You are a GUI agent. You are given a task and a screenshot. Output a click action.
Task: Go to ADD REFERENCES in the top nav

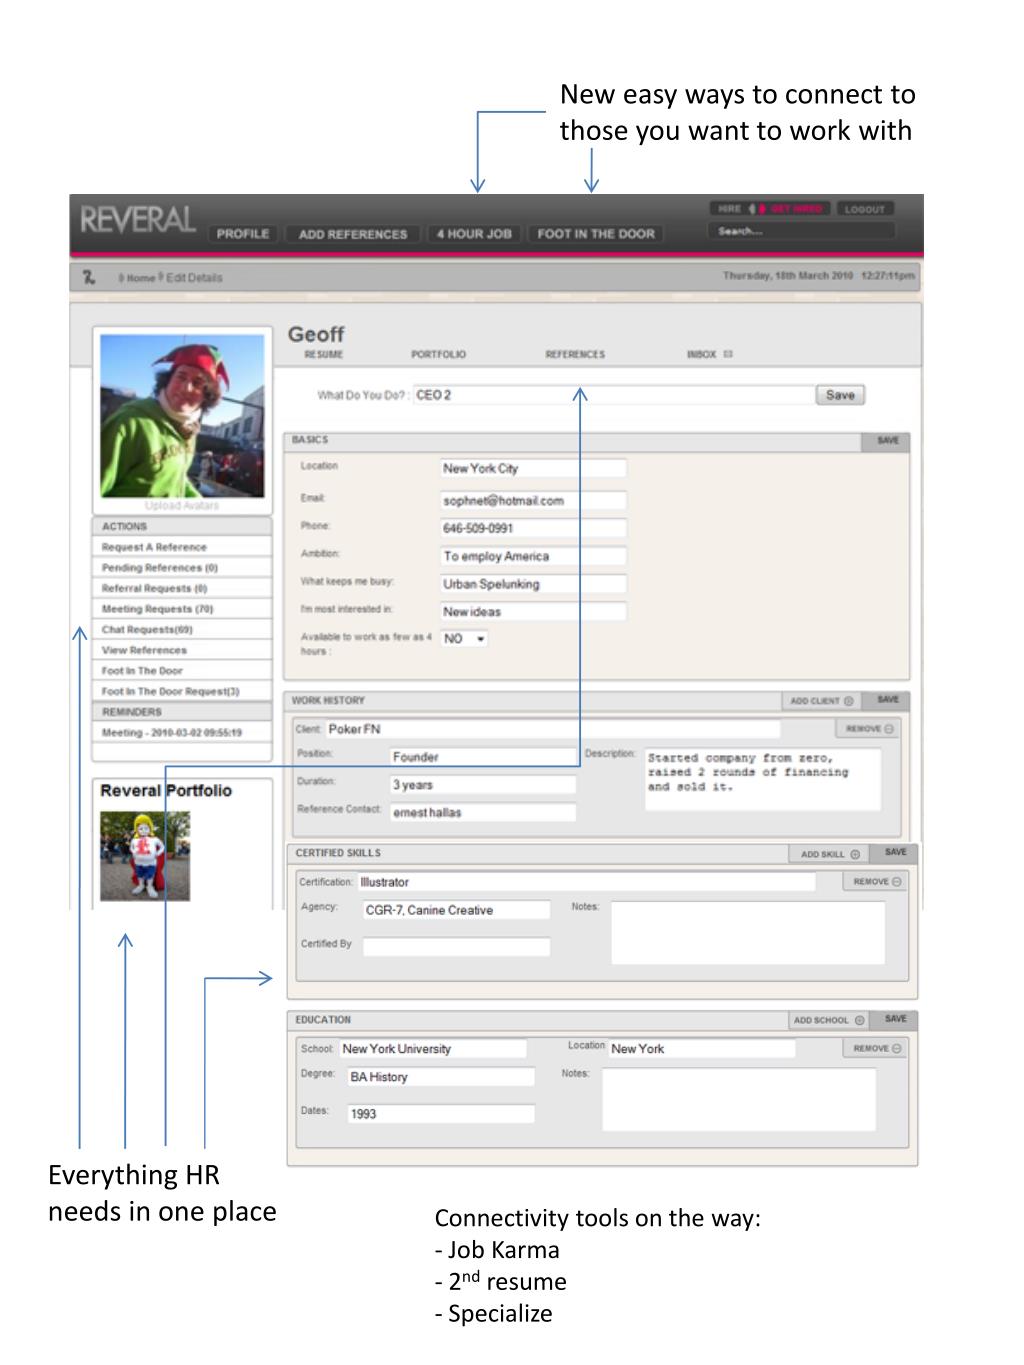tap(353, 234)
